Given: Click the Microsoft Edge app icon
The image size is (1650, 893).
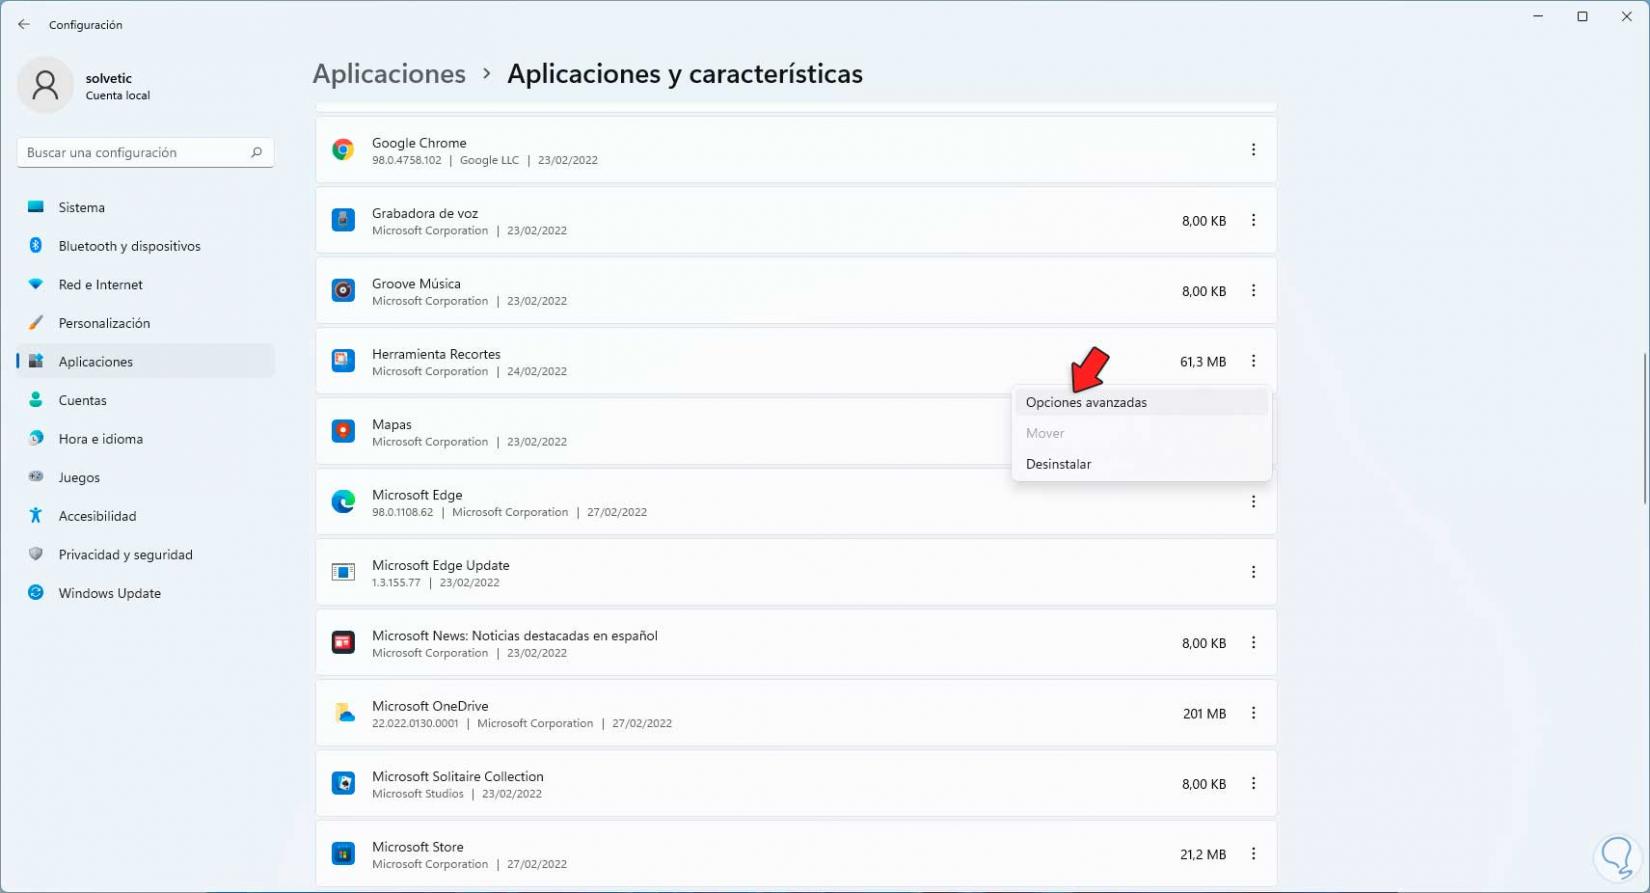Looking at the screenshot, I should pos(343,502).
